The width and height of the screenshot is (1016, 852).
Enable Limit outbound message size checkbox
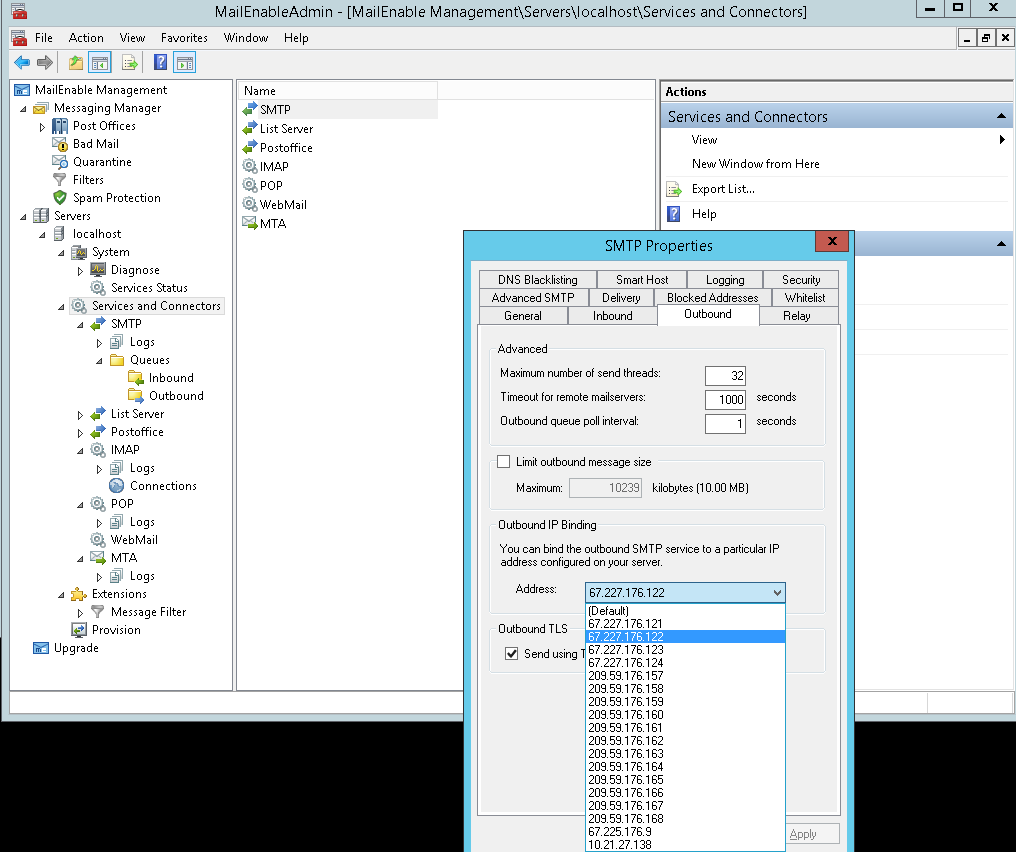point(504,462)
